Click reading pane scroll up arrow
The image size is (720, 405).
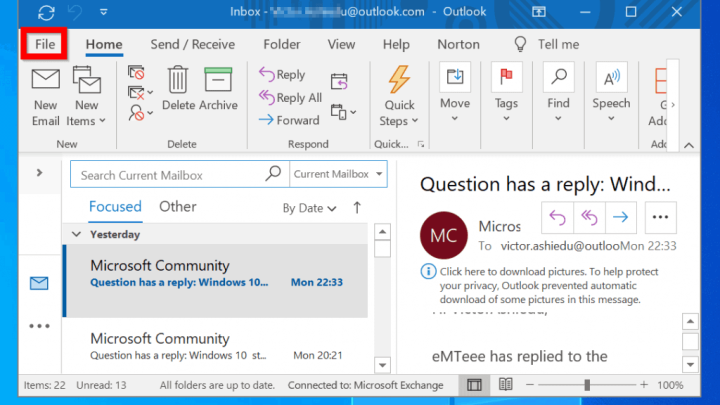(690, 321)
